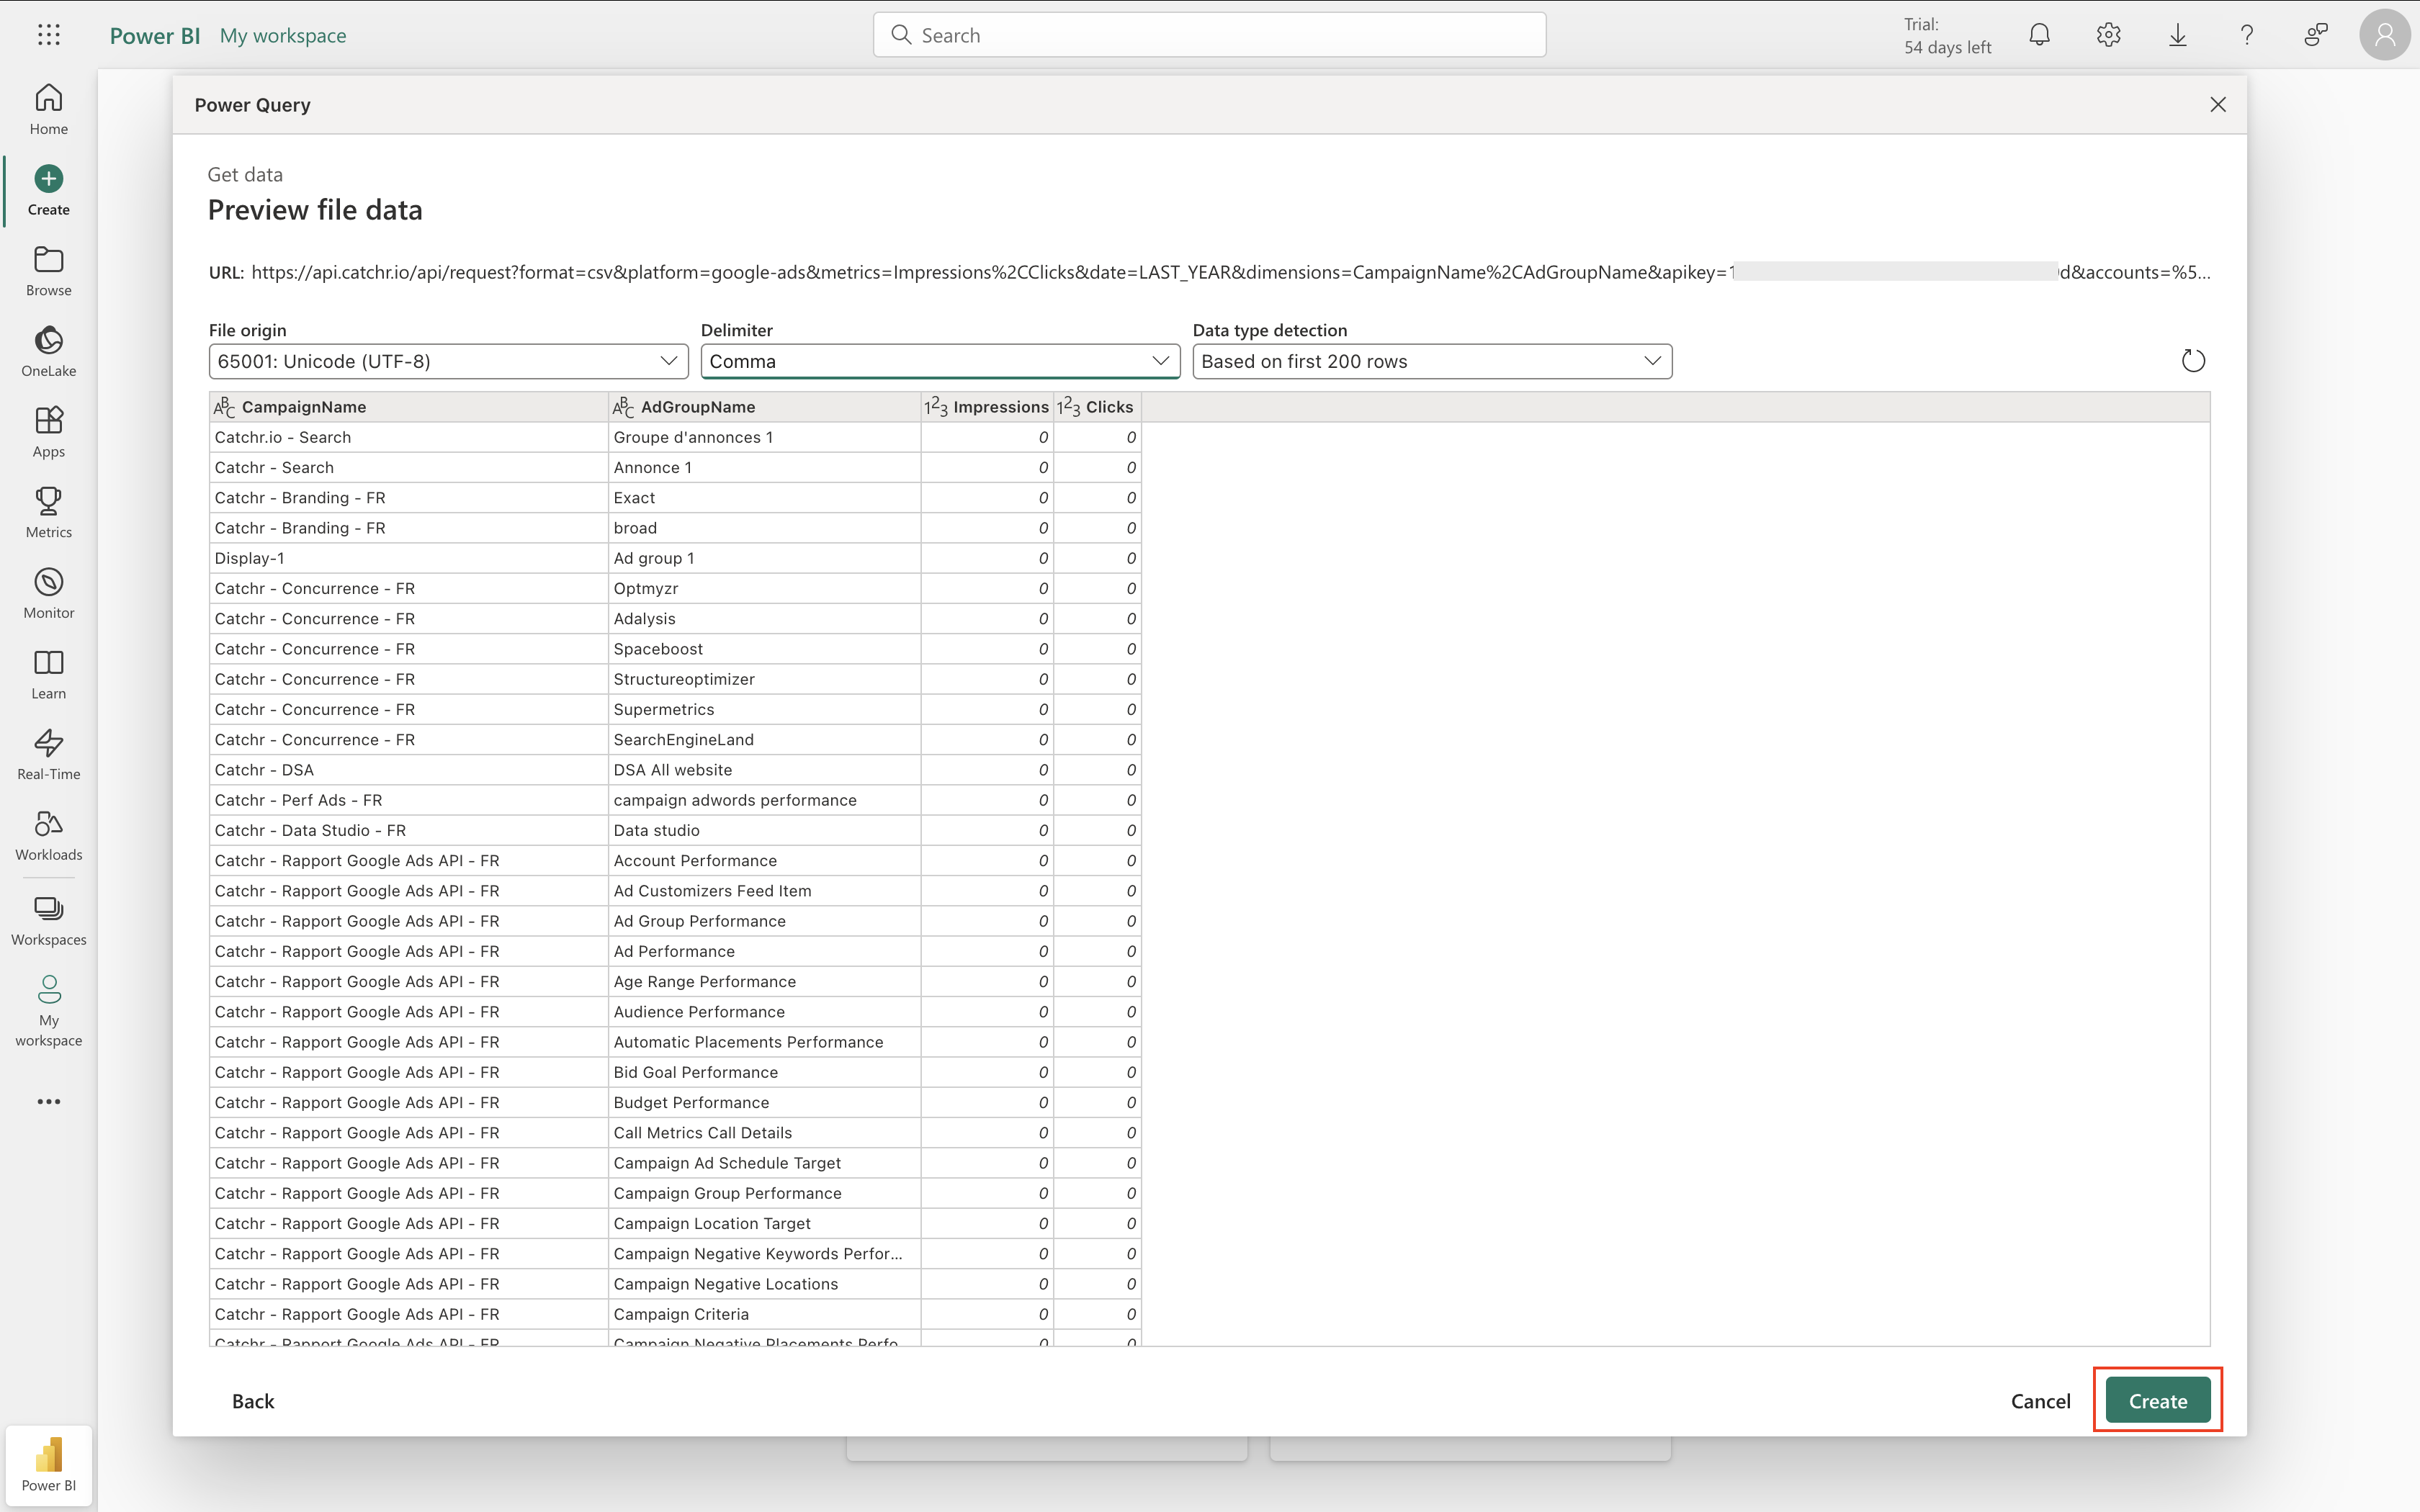Click 'campaign adwords performance' cell

click(764, 800)
